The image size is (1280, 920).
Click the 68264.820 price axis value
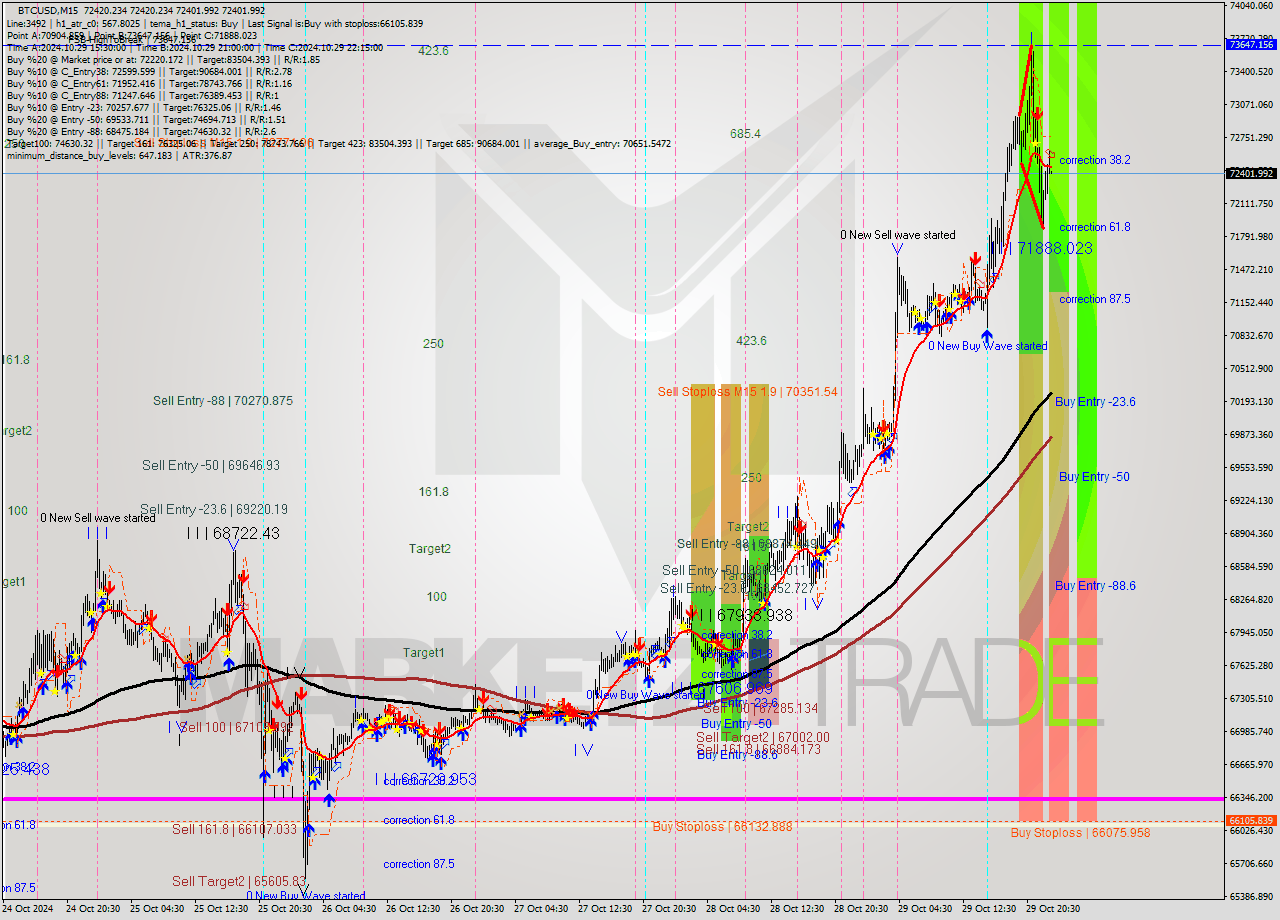point(1251,599)
